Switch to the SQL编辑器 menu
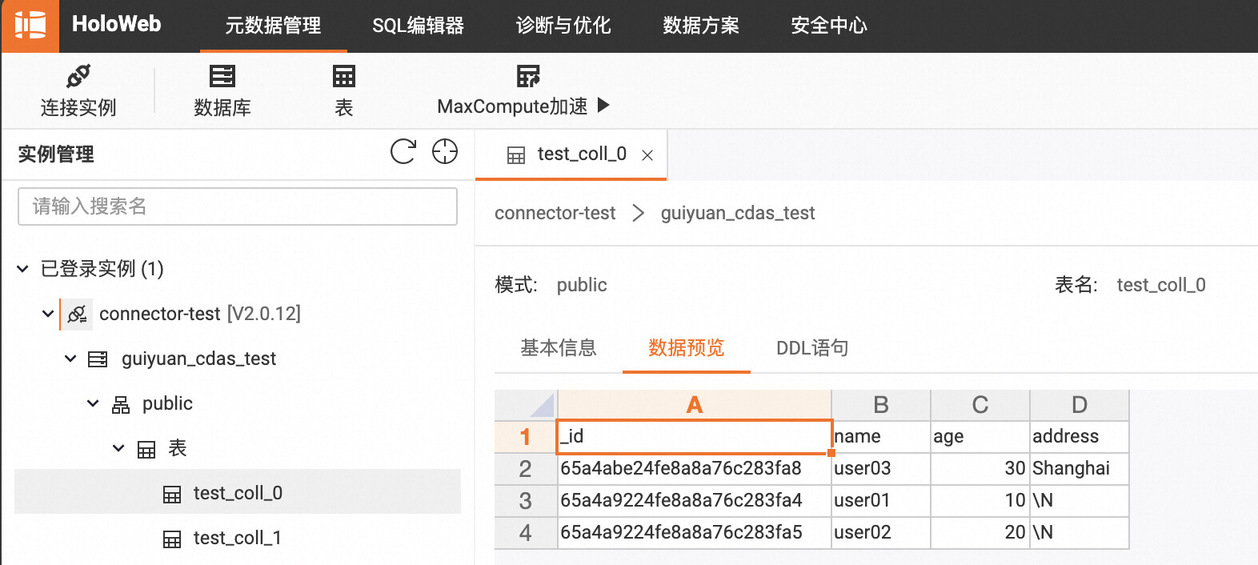The height and width of the screenshot is (565, 1258). [x=418, y=26]
